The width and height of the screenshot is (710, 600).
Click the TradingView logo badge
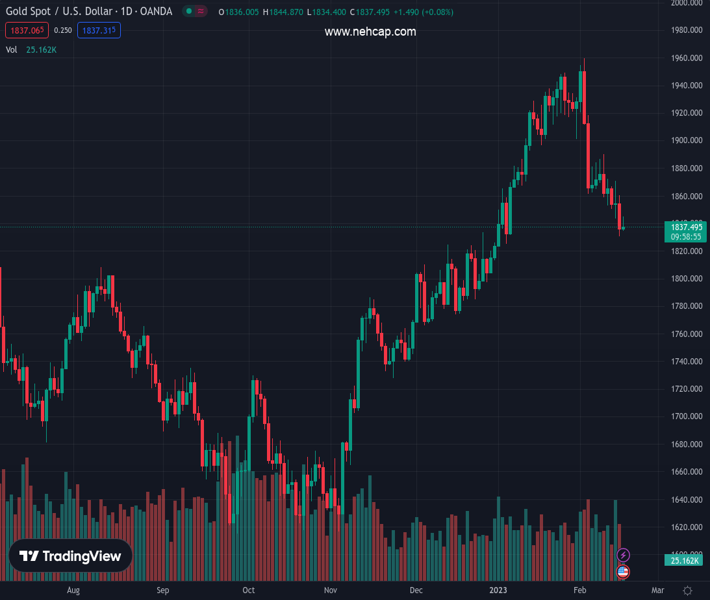71,556
